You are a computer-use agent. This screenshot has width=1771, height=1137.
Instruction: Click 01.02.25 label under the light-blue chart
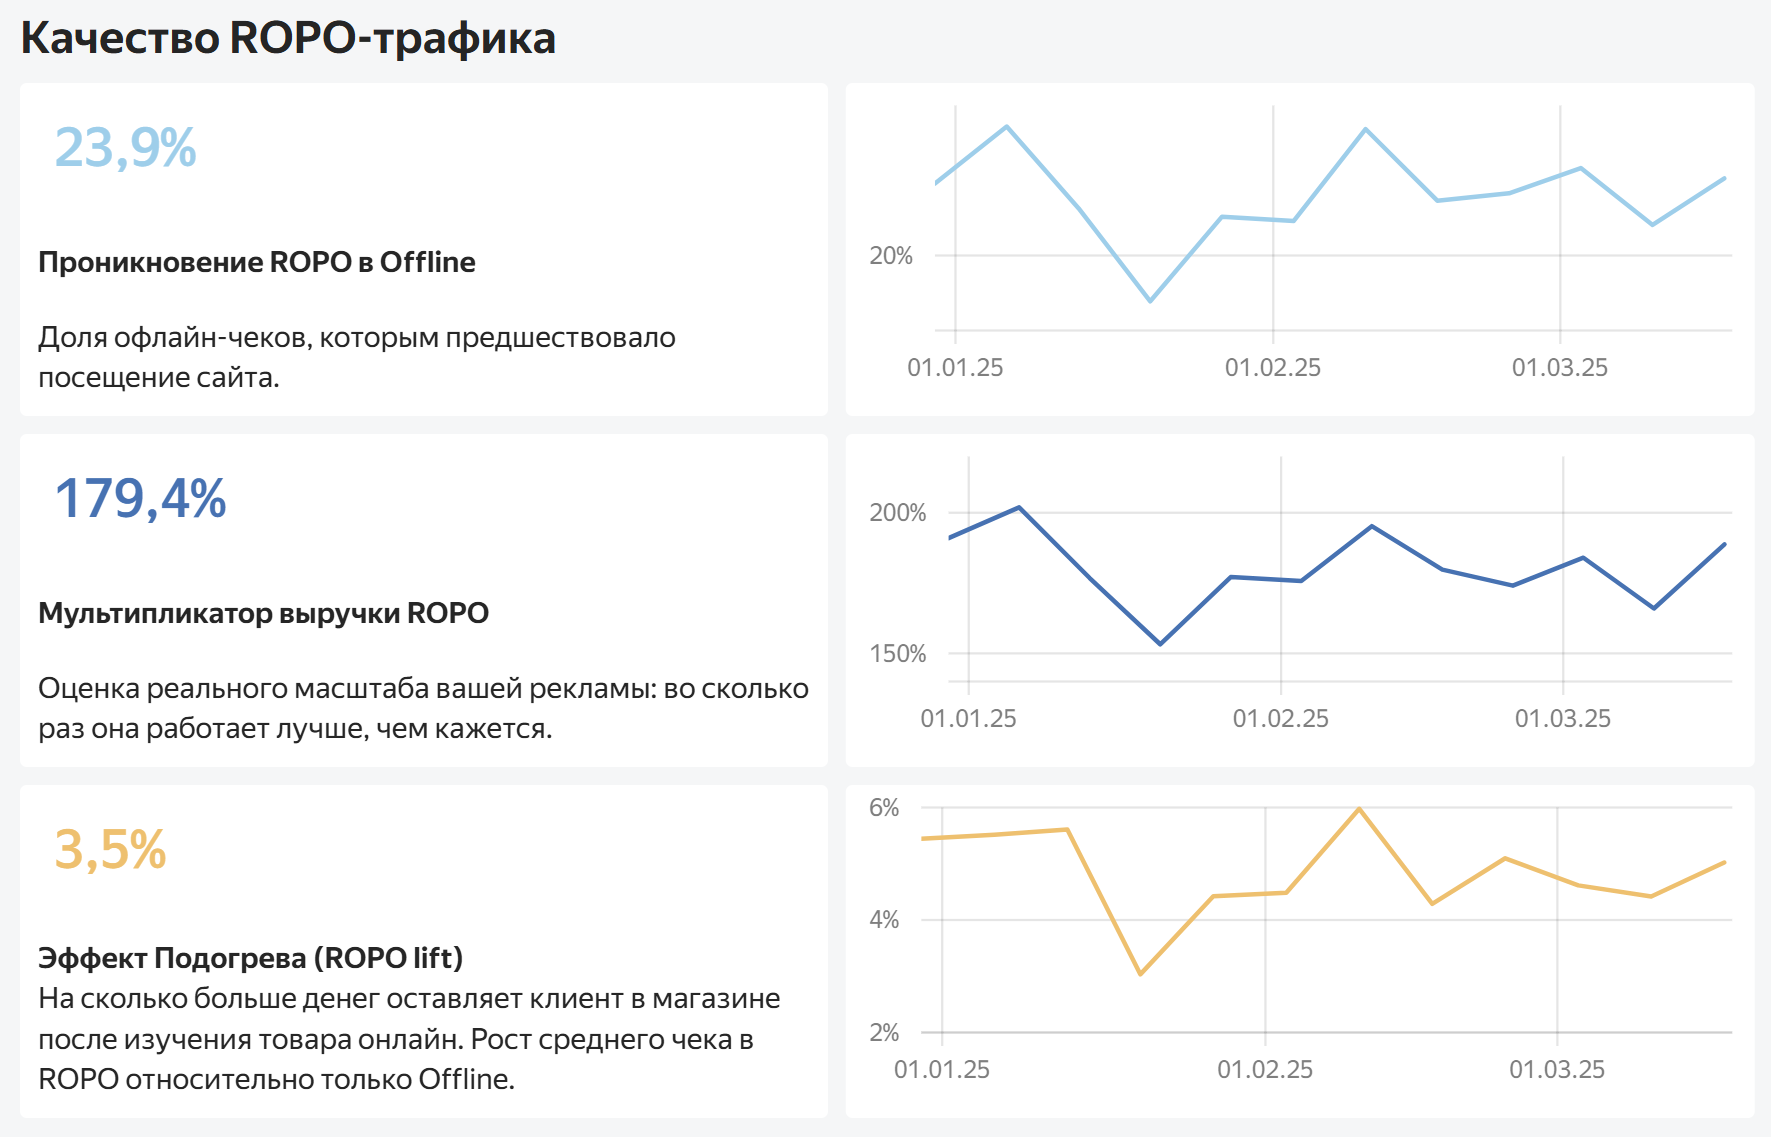tap(1273, 368)
